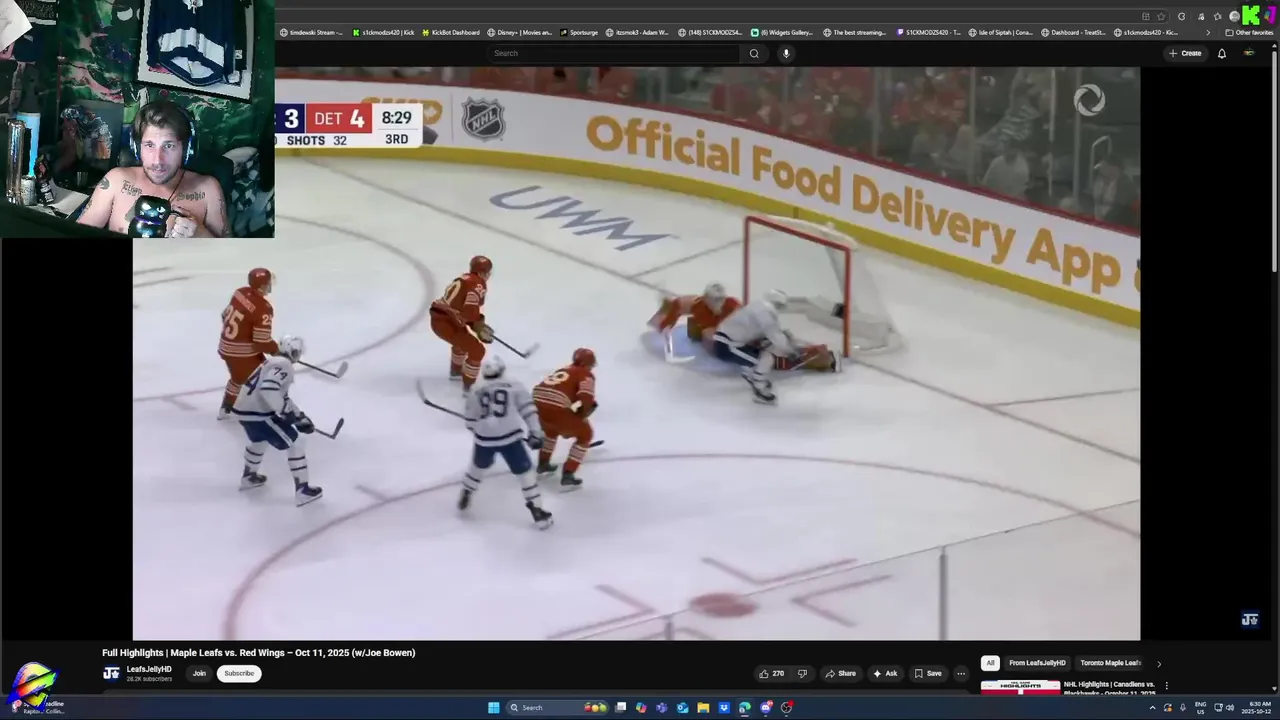Subscribe to LeafsJellyHD
Image resolution: width=1280 pixels, height=720 pixels.
pos(239,673)
